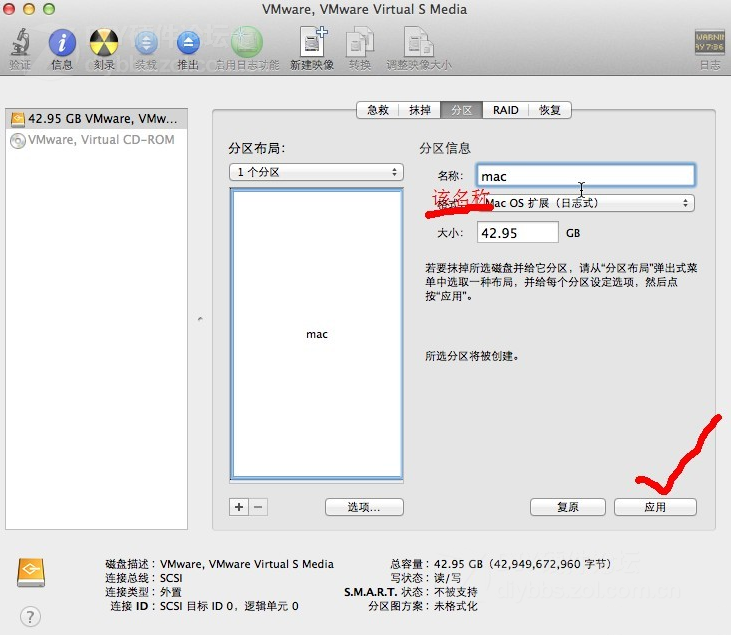Click the disk description VMware Virtual S Media text
The width and height of the screenshot is (731, 635).
[247, 564]
